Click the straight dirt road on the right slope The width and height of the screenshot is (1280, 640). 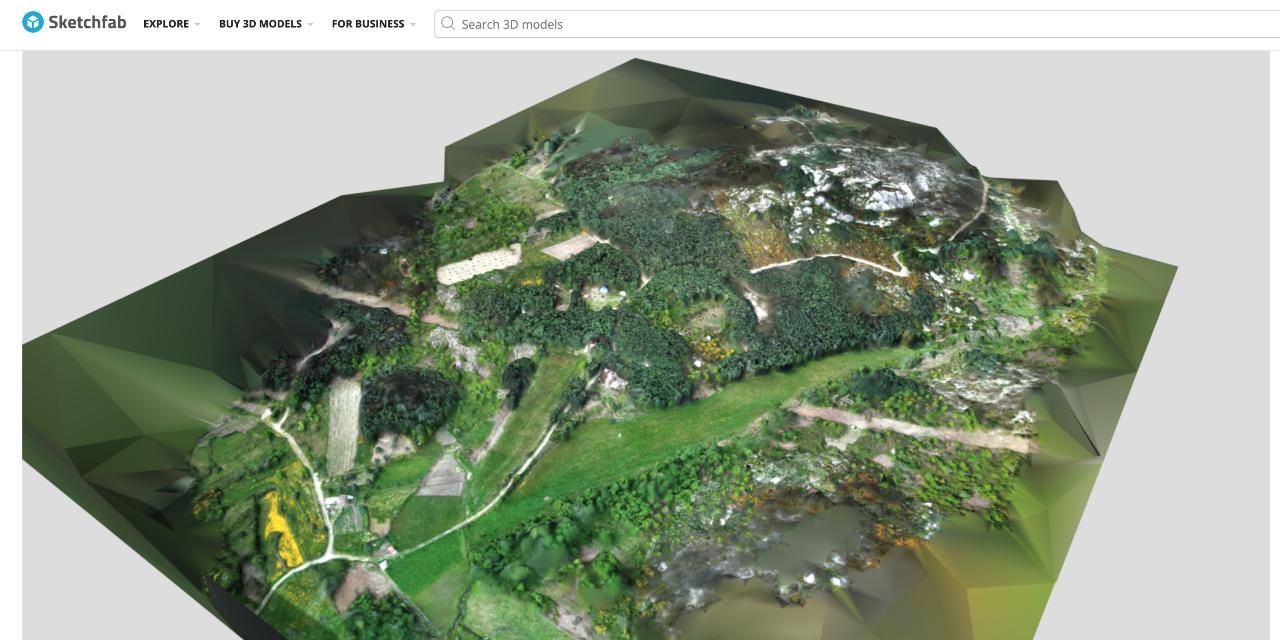(x=910, y=427)
